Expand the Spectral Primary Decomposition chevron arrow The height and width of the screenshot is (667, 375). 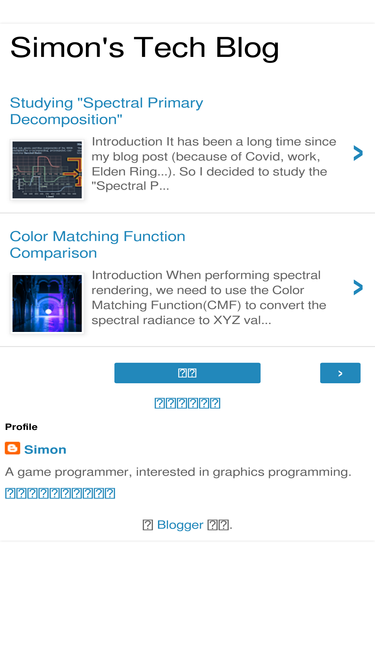tap(358, 153)
